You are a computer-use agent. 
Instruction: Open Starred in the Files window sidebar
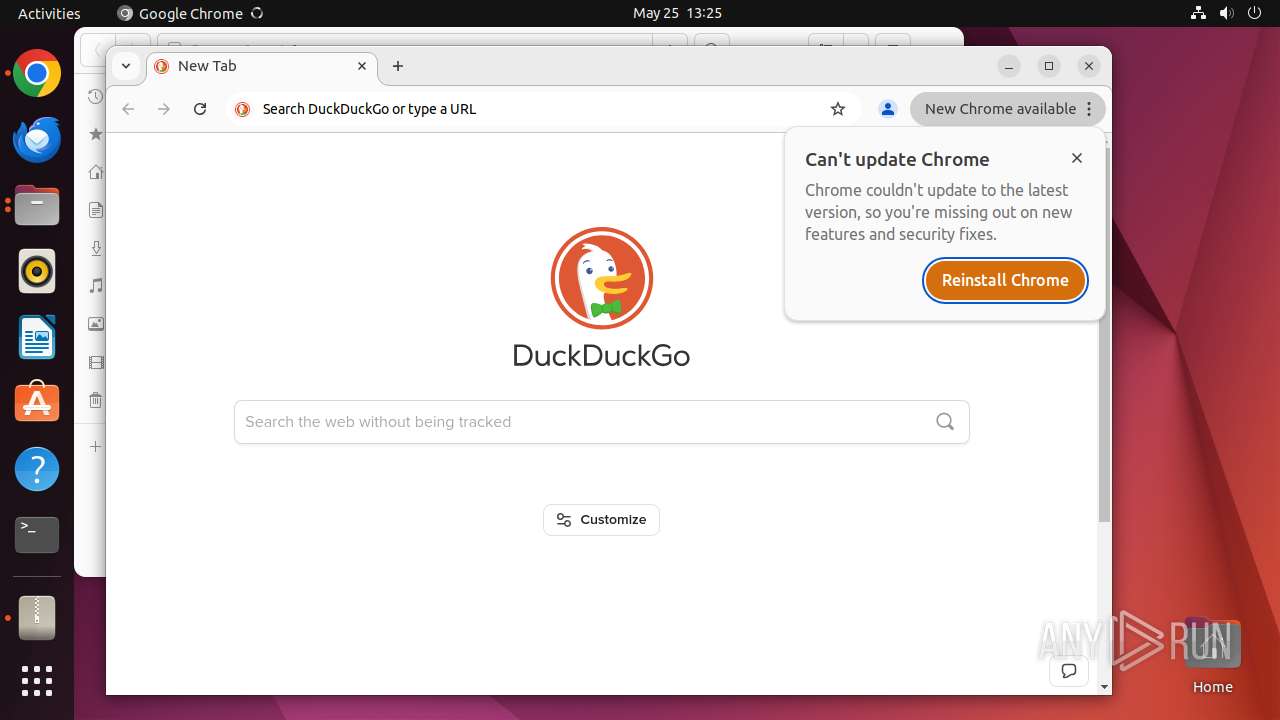coord(96,134)
